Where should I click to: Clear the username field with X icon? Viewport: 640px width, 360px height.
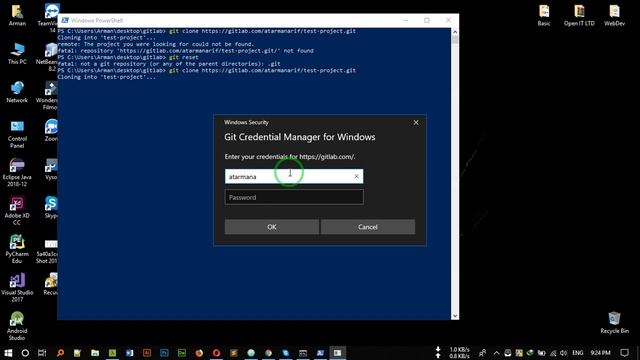[356, 176]
